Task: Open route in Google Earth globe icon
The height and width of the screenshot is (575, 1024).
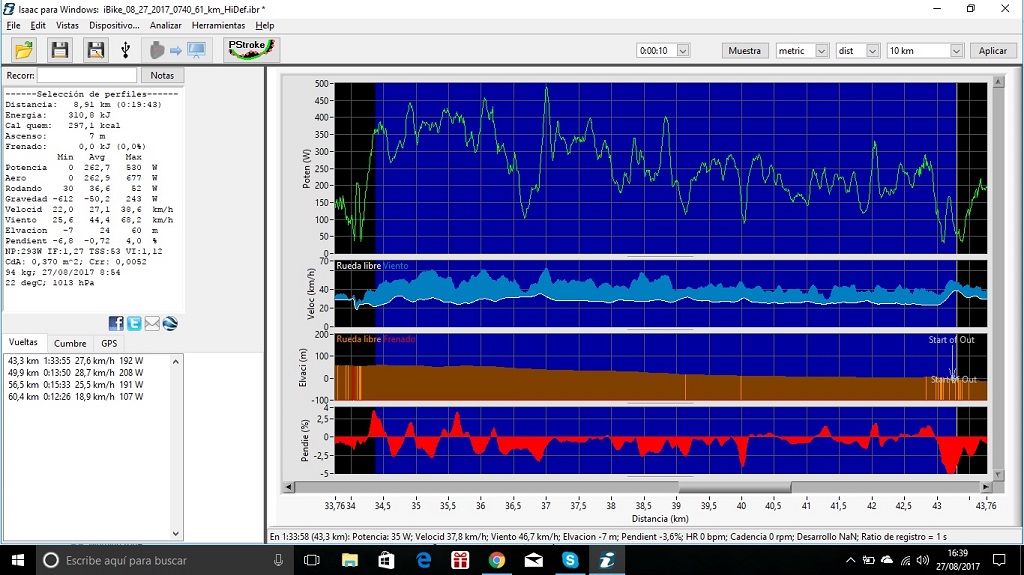Action: pyautogui.click(x=170, y=323)
